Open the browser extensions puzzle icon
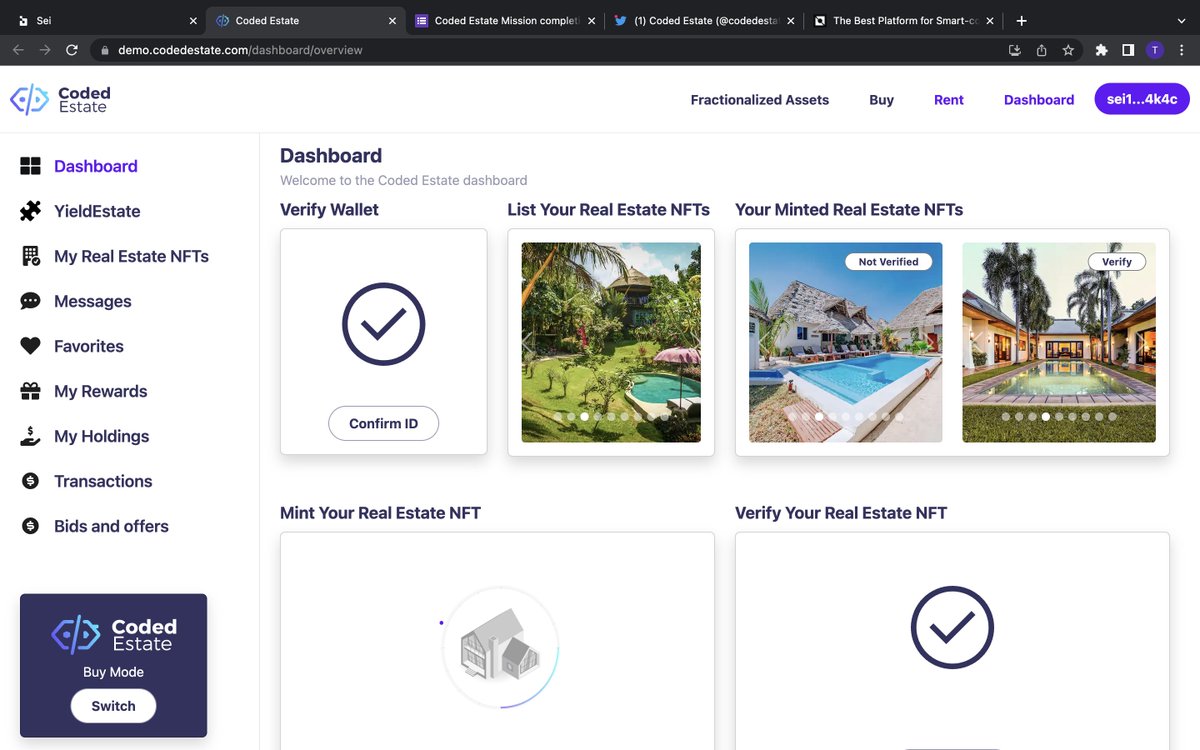 (1102, 50)
